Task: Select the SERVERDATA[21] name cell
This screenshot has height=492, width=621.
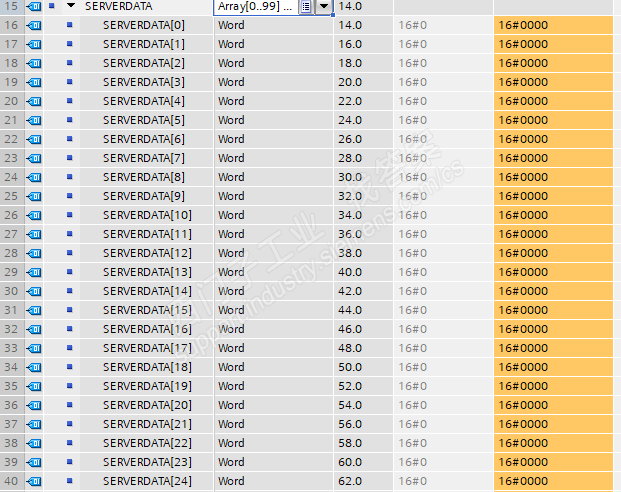Action: 147,425
